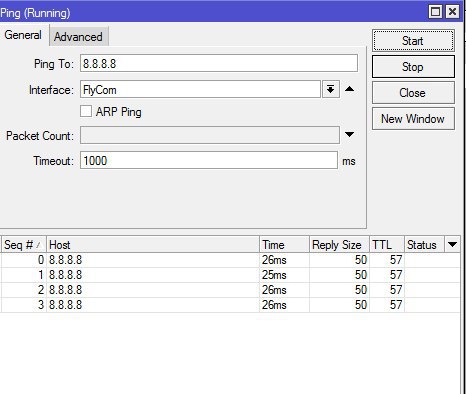466x394 pixels.
Task: Close the Ping dialog via Close button
Action: (x=413, y=93)
